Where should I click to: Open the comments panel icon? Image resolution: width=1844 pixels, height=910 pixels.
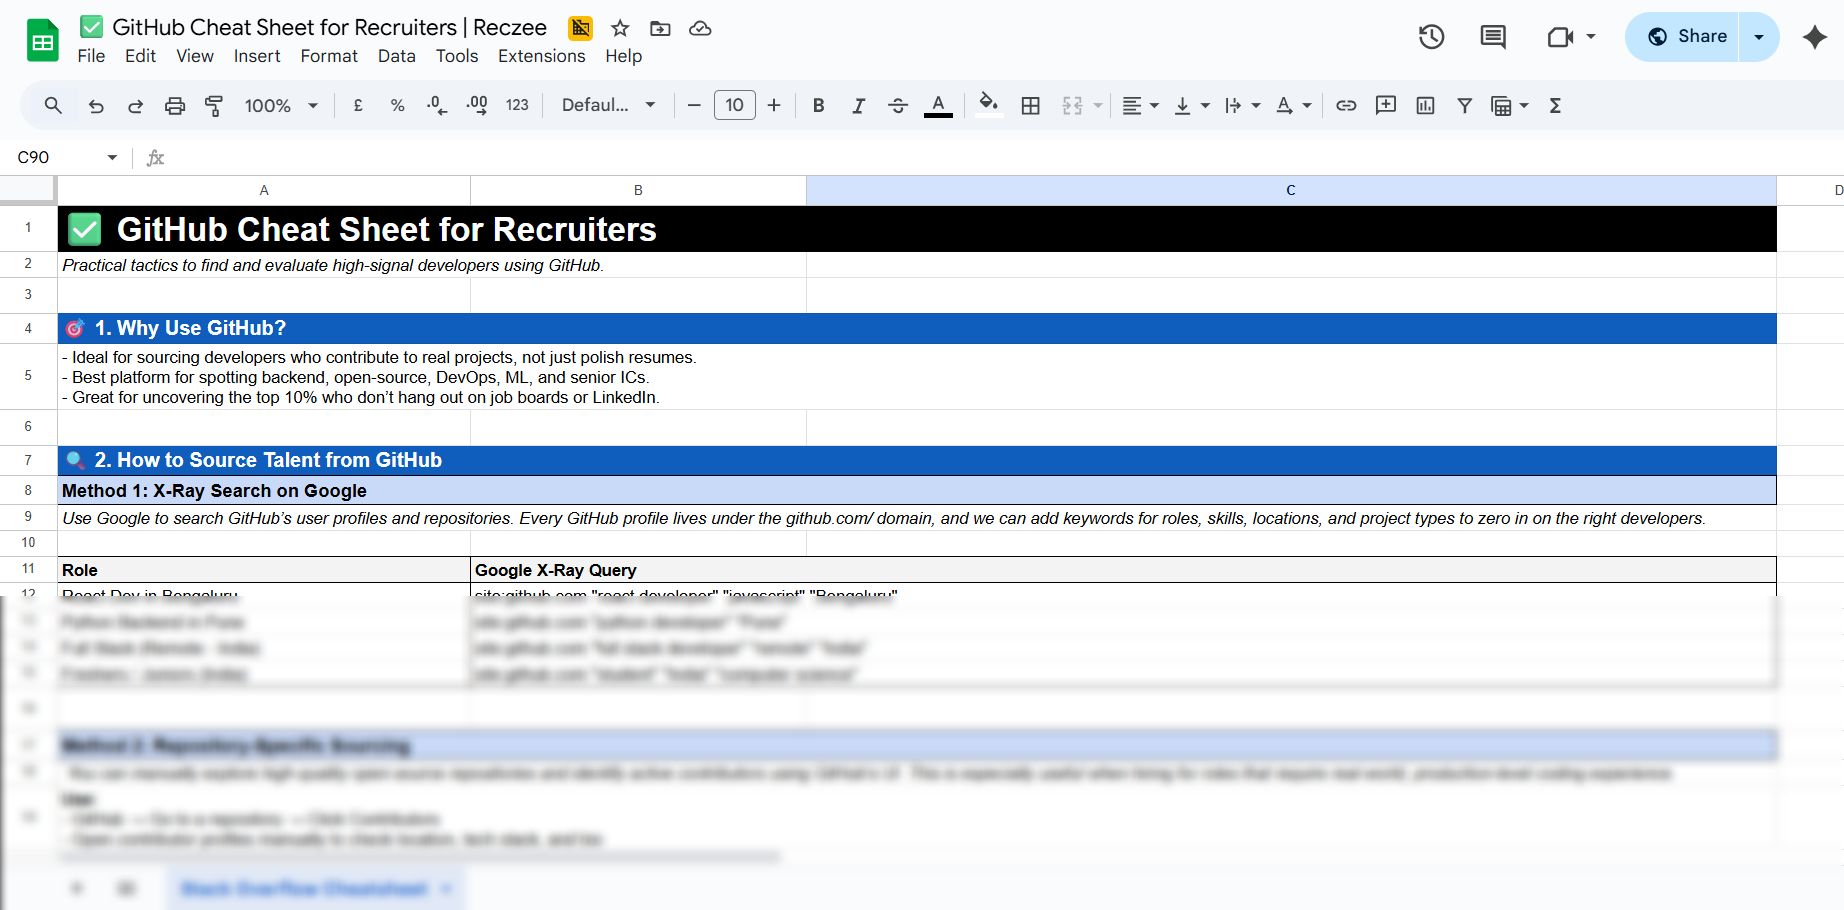(x=1493, y=37)
